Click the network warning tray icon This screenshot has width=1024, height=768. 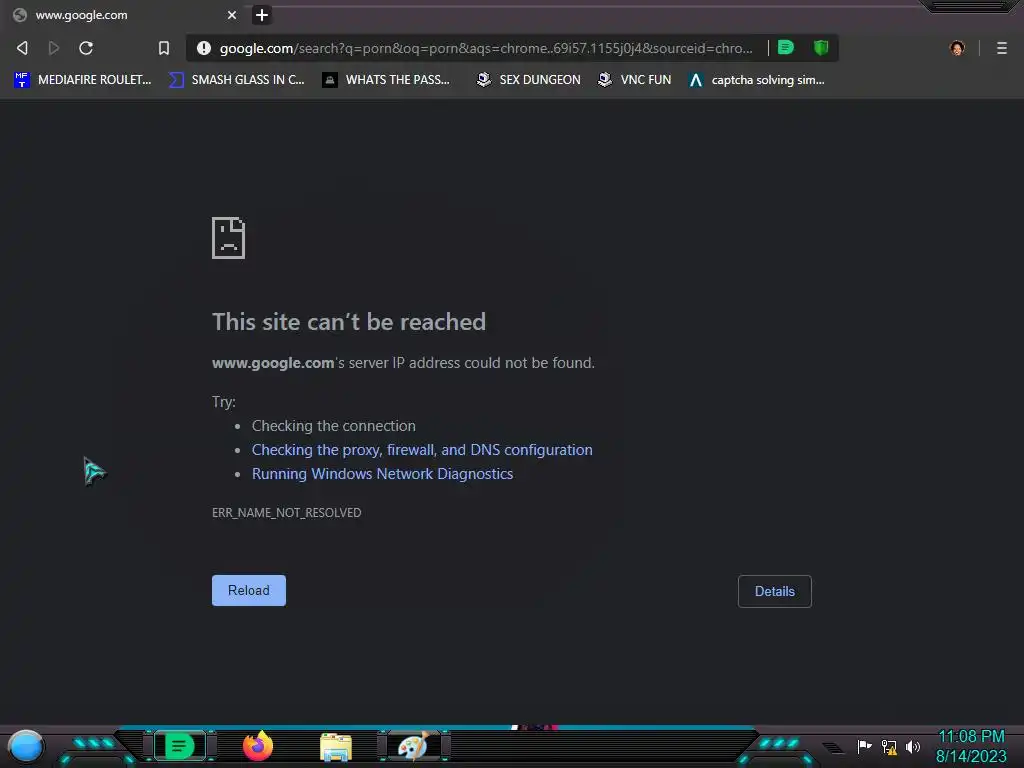889,746
